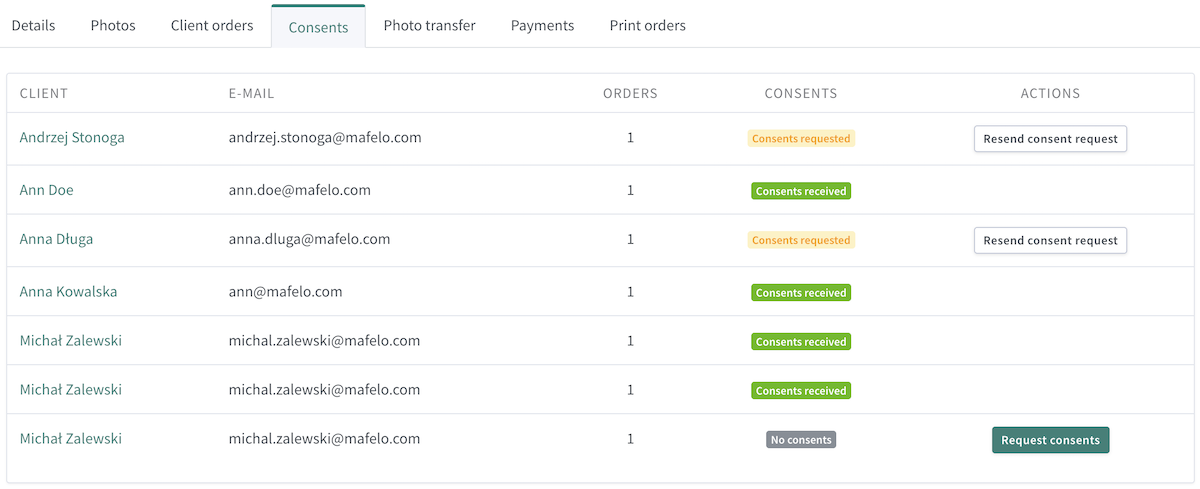The image size is (1200, 489).
Task: Go to Client orders tab
Action: click(x=212, y=25)
